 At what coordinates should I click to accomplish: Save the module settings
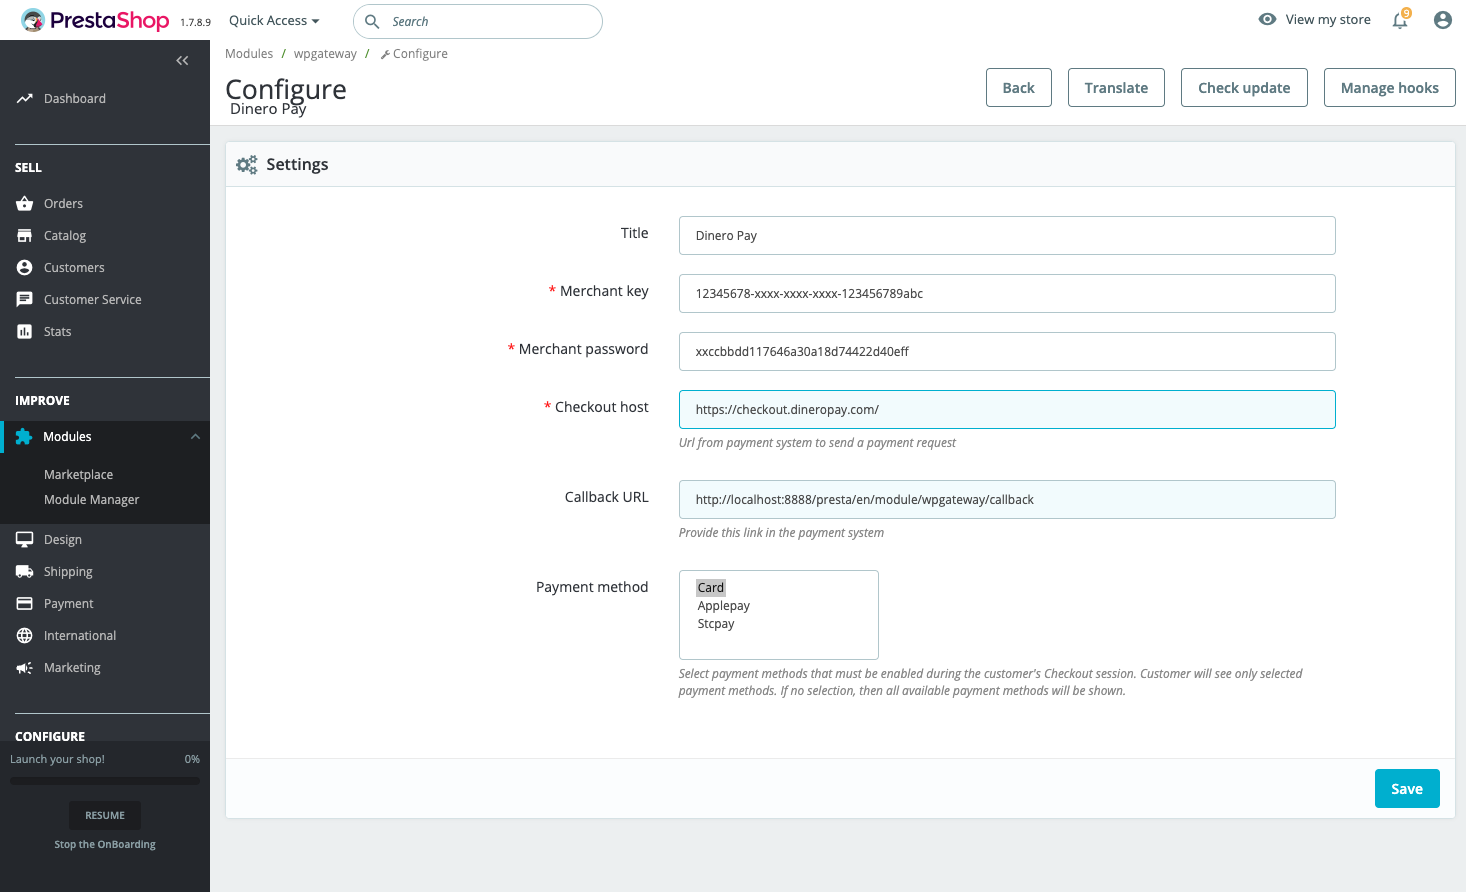tap(1407, 788)
